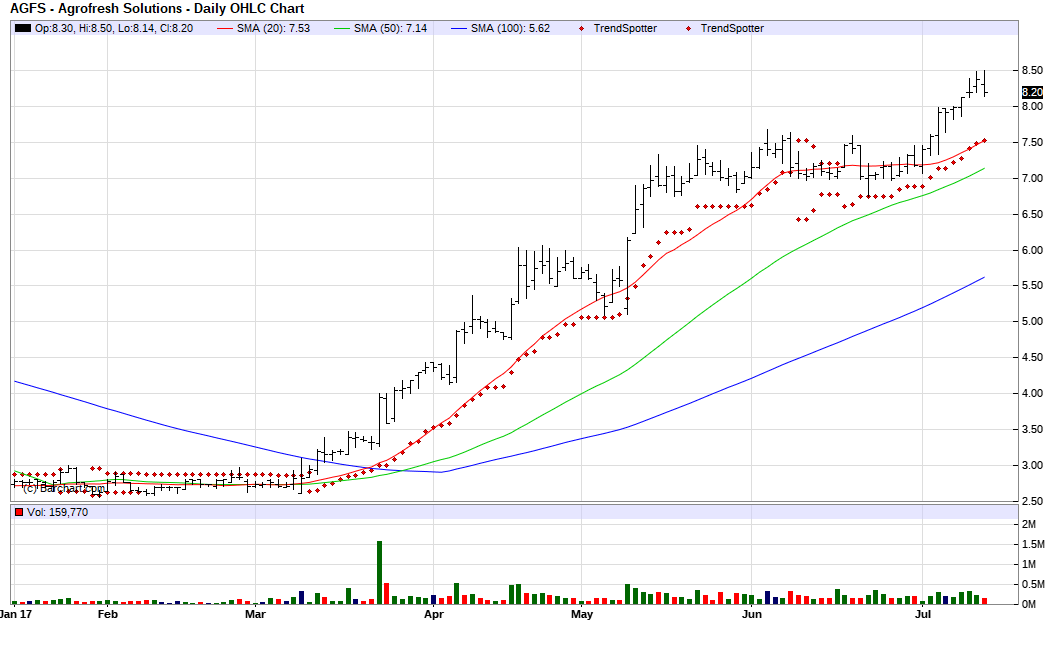
Task: Click the 2.50 price axis label
Action: tap(1032, 501)
